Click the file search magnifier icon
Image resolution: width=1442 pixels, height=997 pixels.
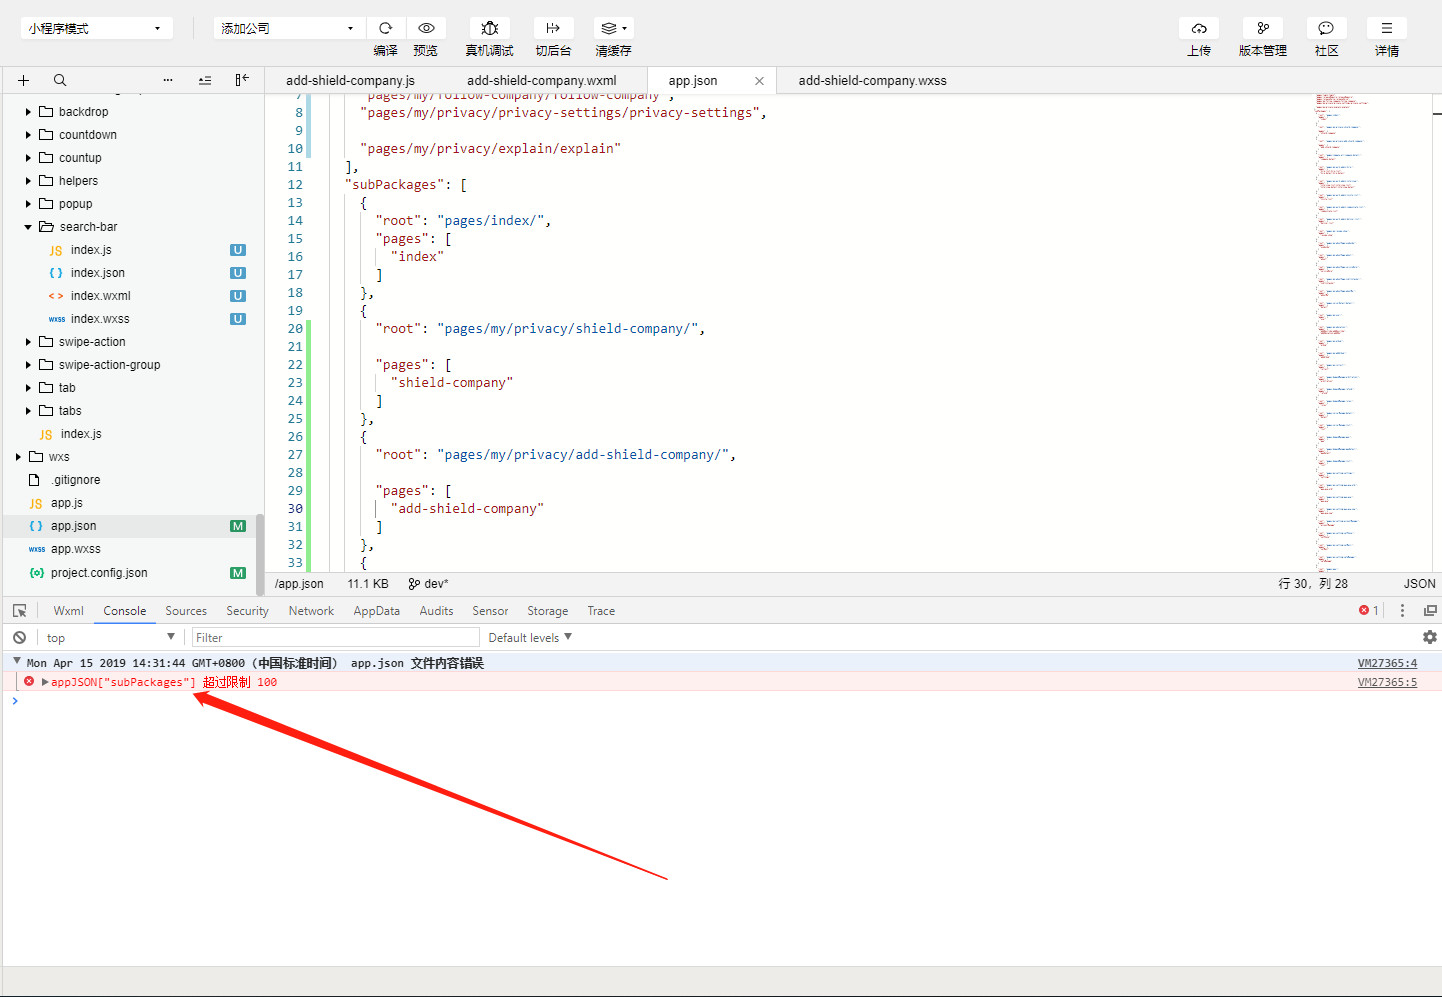(60, 80)
